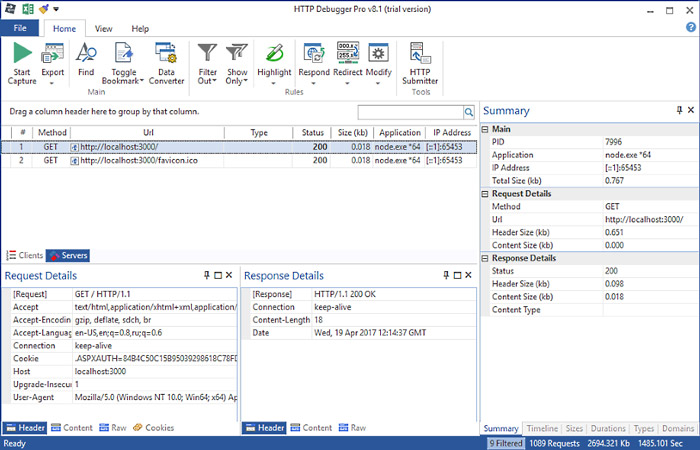Click the Toggle Bookmark icon
The height and width of the screenshot is (450, 700).
click(123, 53)
